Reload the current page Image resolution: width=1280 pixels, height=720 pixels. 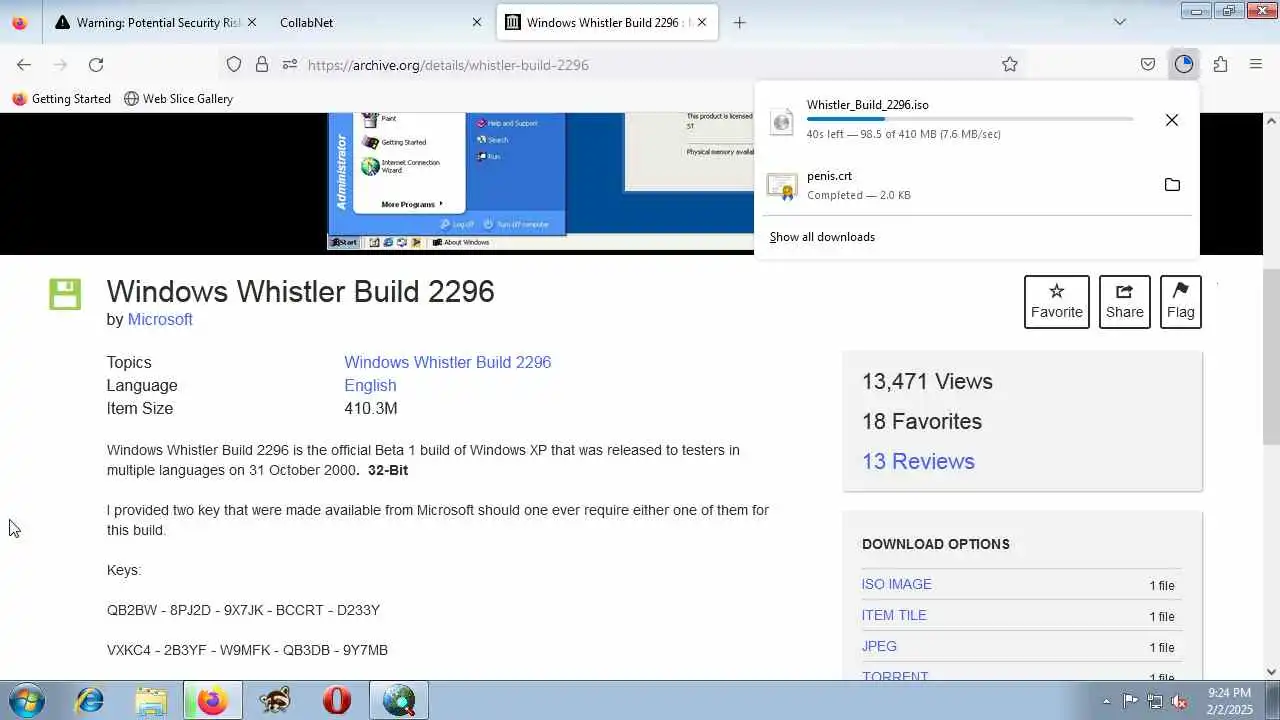click(96, 64)
